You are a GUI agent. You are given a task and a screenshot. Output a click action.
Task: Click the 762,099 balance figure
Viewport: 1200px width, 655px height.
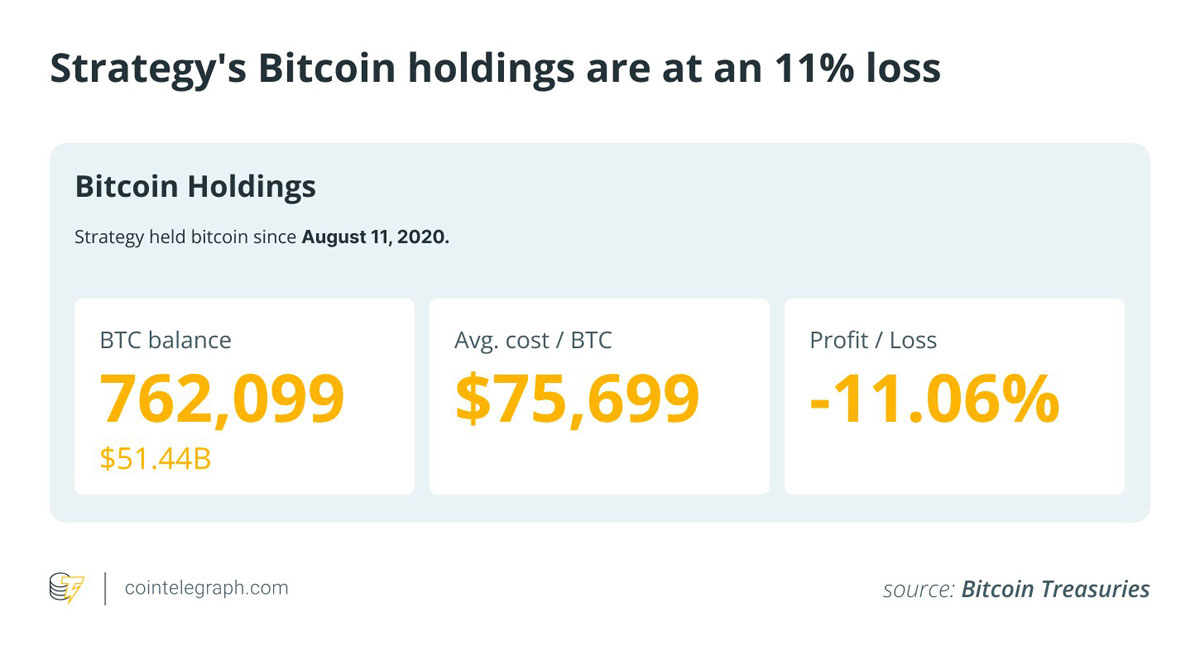point(222,398)
